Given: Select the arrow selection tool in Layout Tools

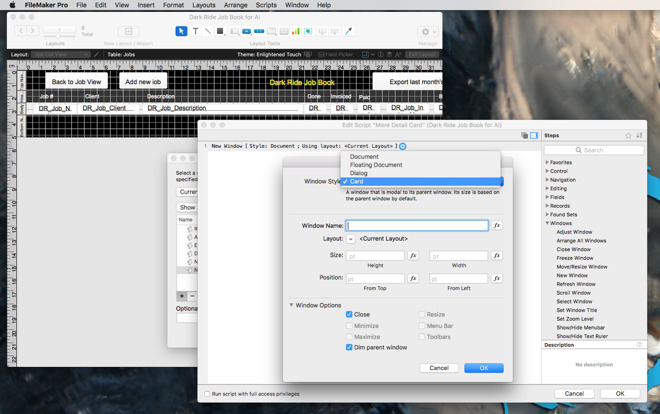Looking at the screenshot, I should click(181, 31).
